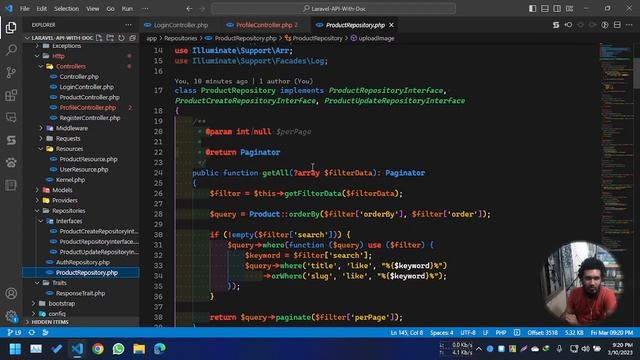640x360 pixels.
Task: Expand the bootstrap folder
Action: 61,303
